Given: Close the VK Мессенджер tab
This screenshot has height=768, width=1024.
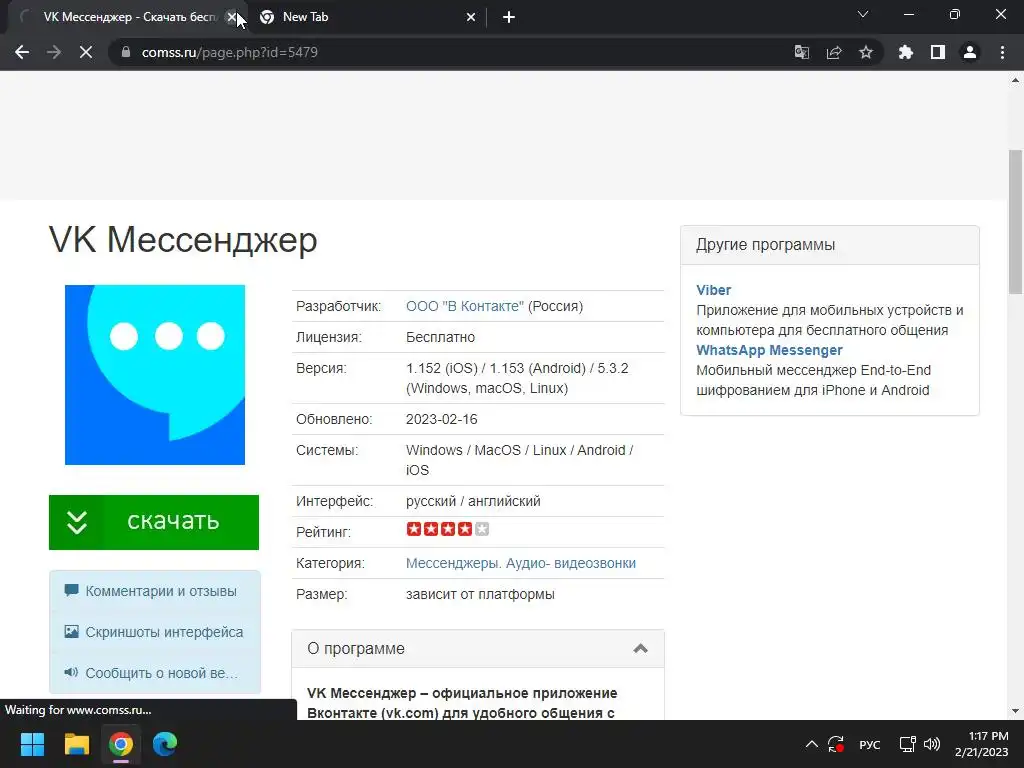Looking at the screenshot, I should coord(231,18).
